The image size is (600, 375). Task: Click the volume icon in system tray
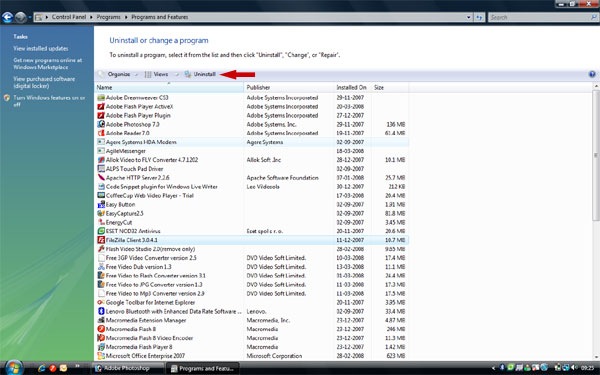coord(575,368)
